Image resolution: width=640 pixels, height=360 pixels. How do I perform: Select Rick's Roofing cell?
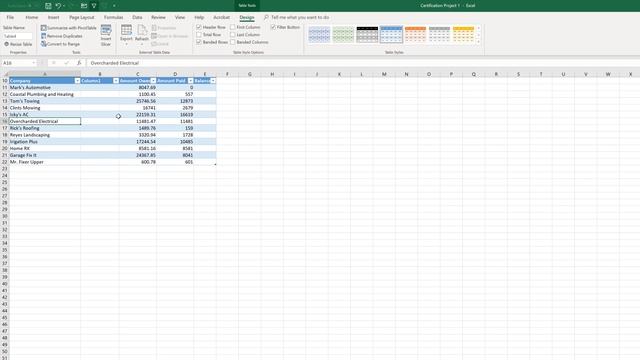[x=45, y=128]
